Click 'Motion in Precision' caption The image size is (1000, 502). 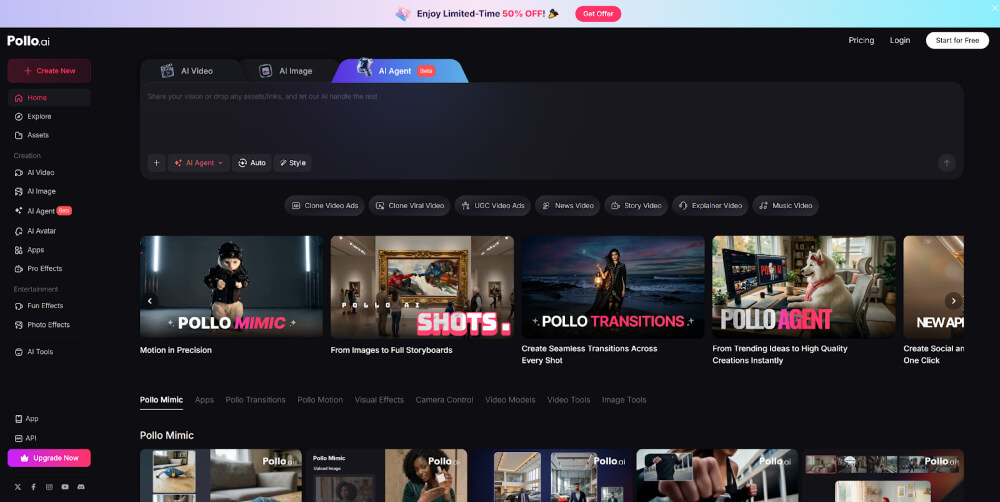176,350
